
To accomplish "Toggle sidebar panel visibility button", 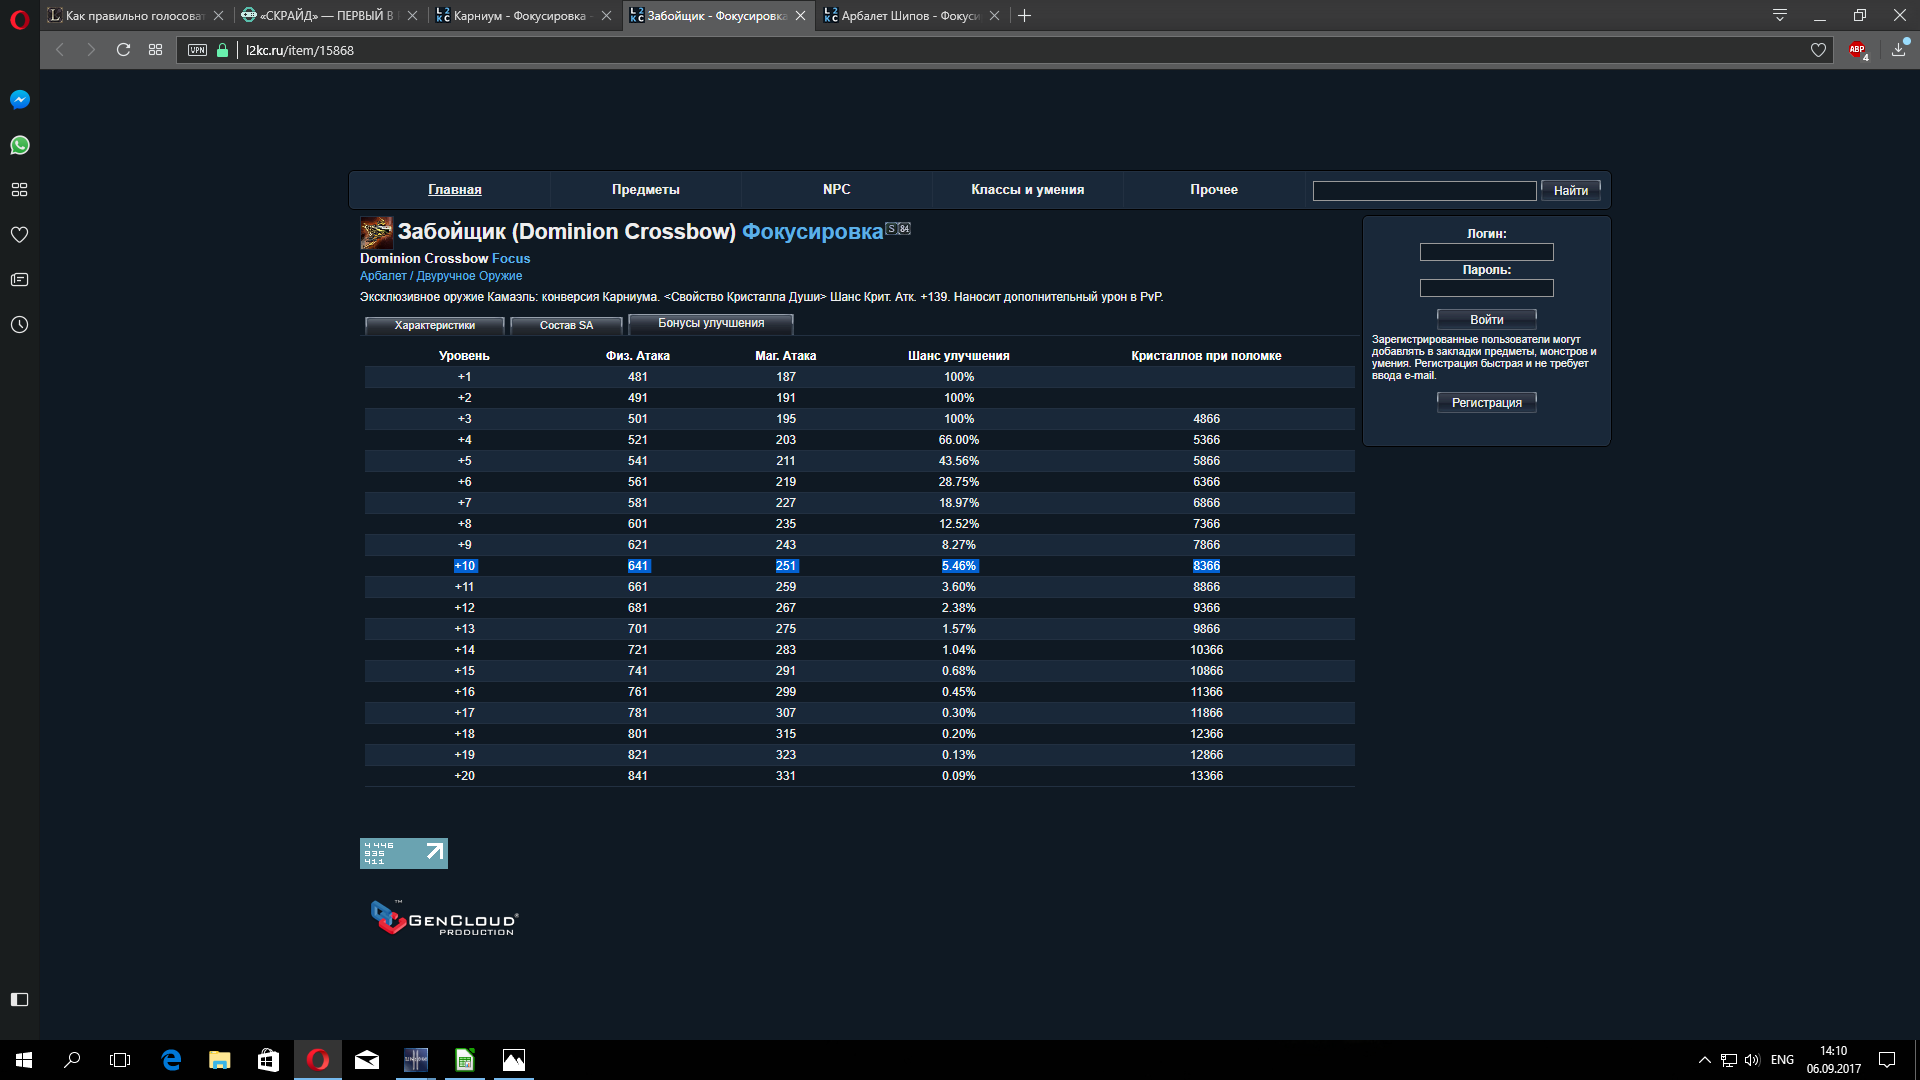I will coord(19,999).
